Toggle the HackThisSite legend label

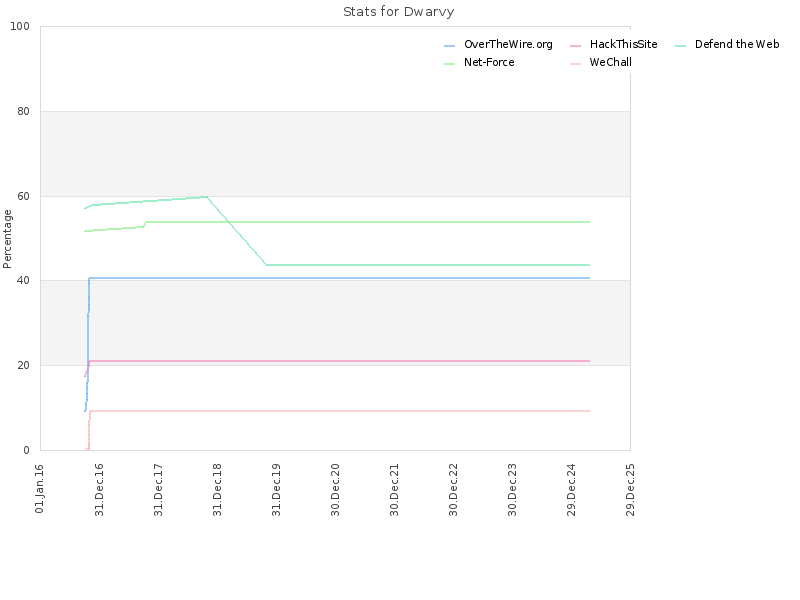tap(623, 44)
